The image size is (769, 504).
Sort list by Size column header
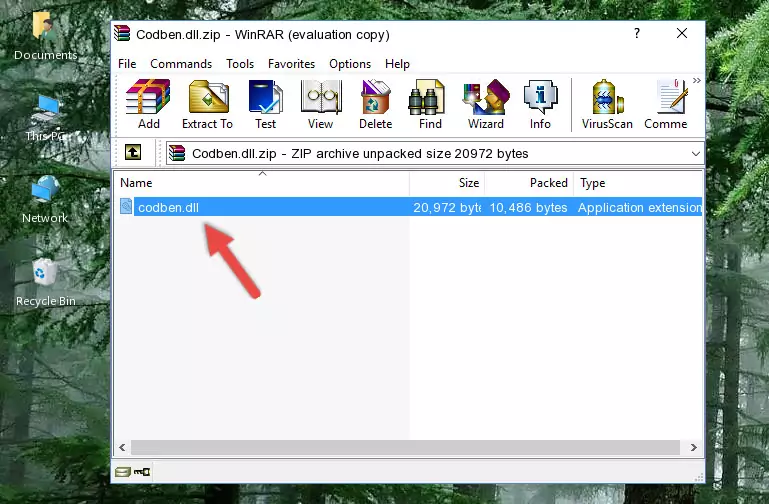click(447, 183)
